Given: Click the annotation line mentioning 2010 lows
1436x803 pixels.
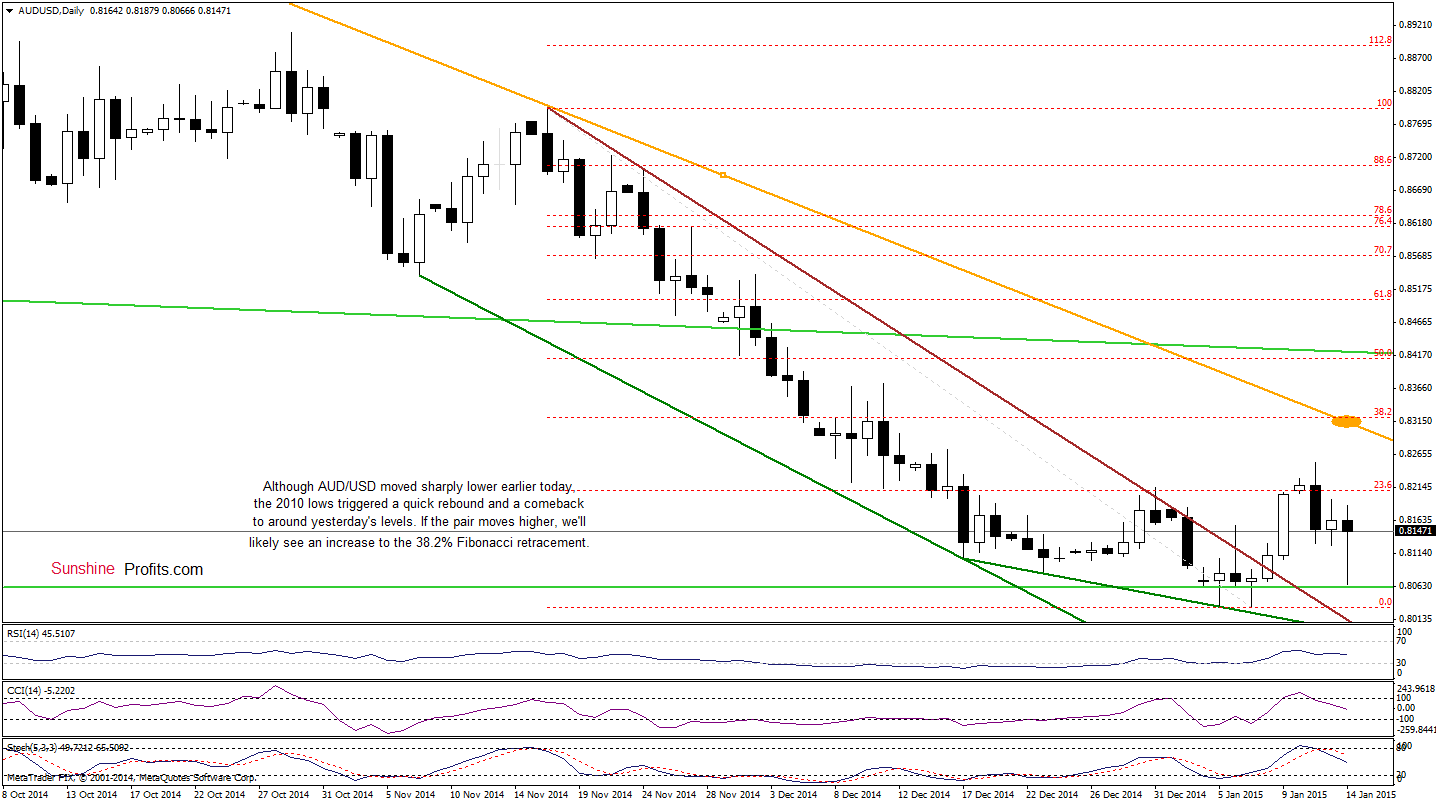Looking at the screenshot, I should point(418,505).
